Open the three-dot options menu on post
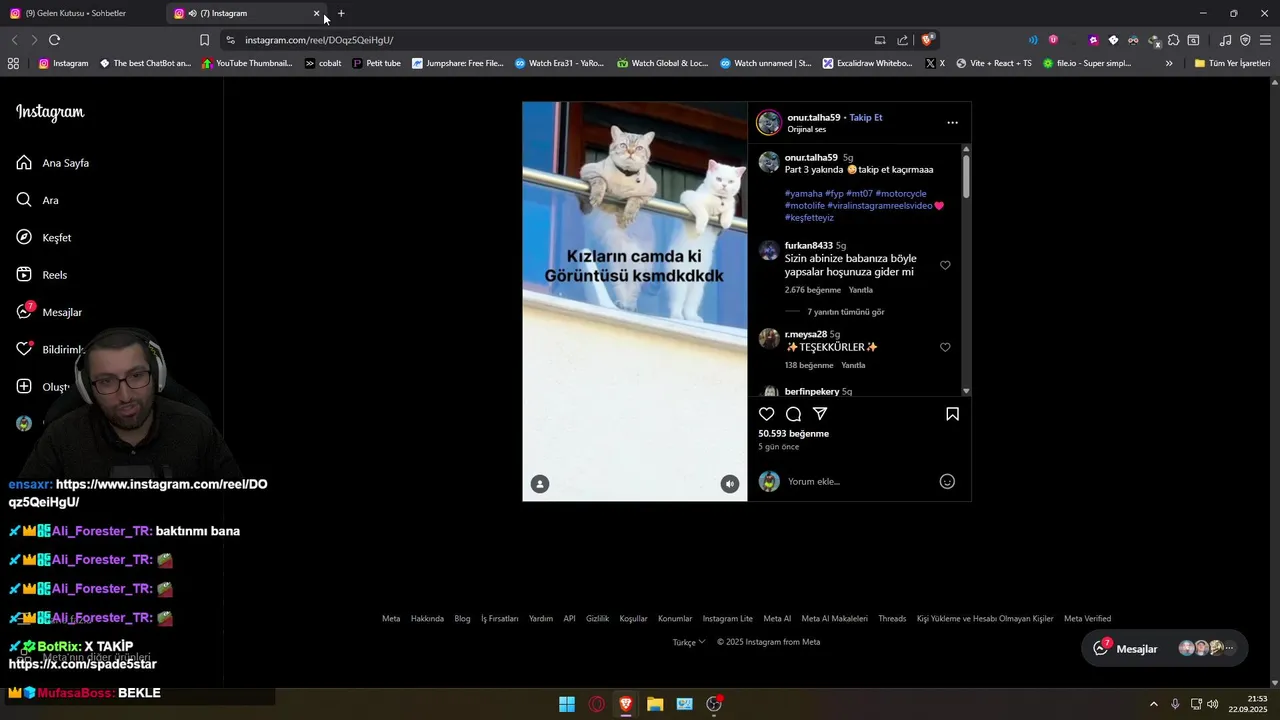Screen dimensions: 1280x720 (952, 123)
